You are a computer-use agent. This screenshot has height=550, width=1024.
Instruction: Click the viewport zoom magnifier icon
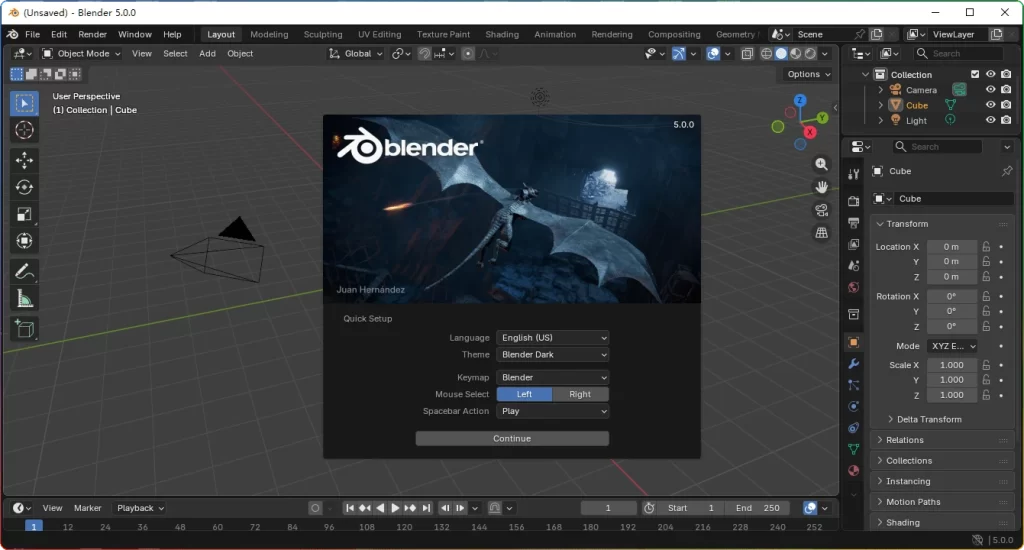[x=822, y=164]
